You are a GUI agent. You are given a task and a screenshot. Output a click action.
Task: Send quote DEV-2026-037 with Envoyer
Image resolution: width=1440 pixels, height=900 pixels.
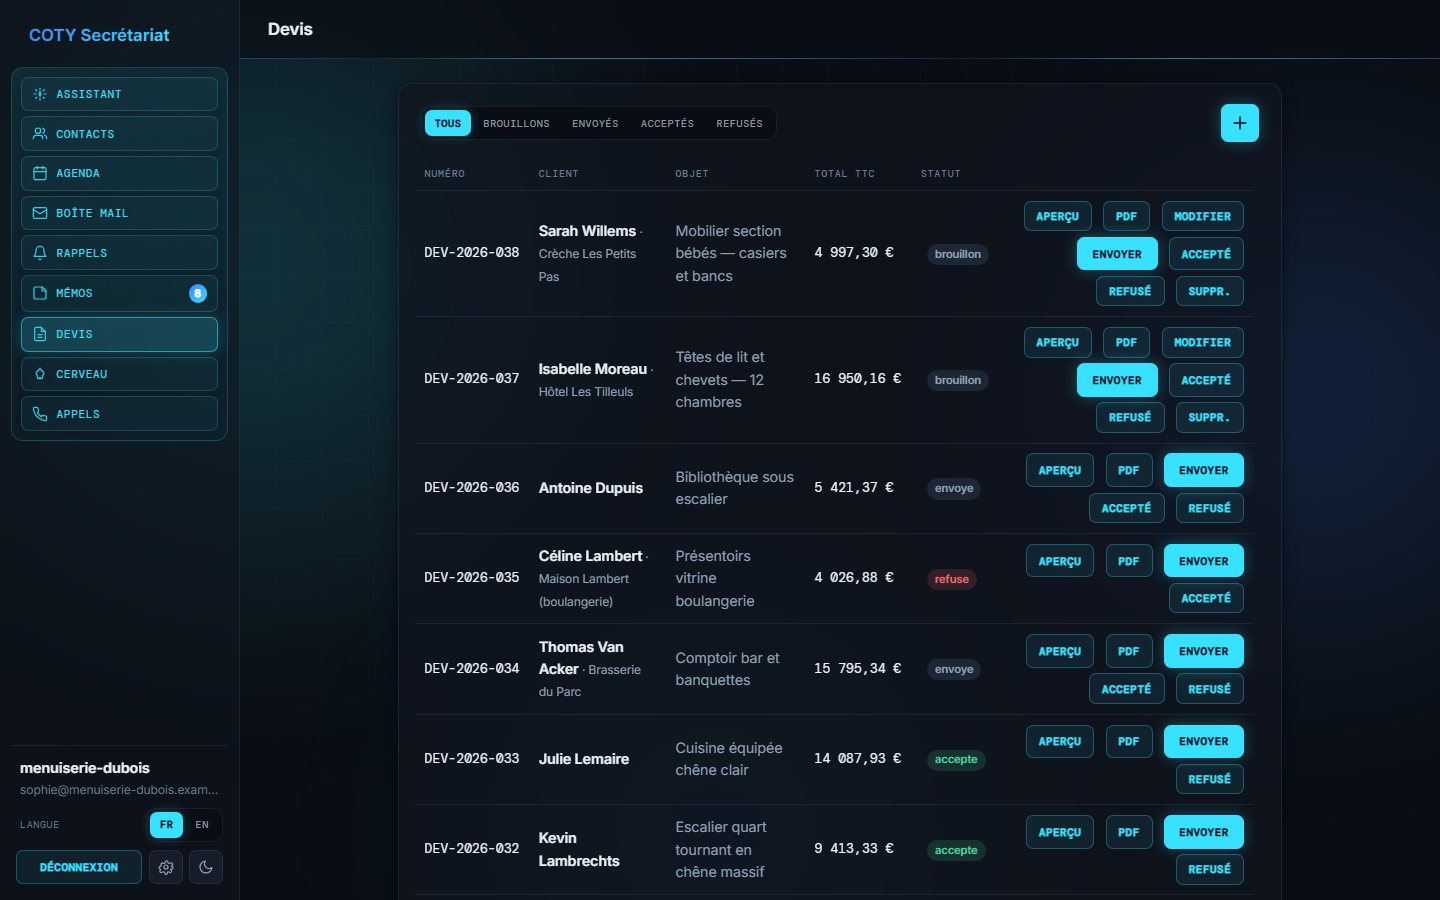click(1117, 380)
